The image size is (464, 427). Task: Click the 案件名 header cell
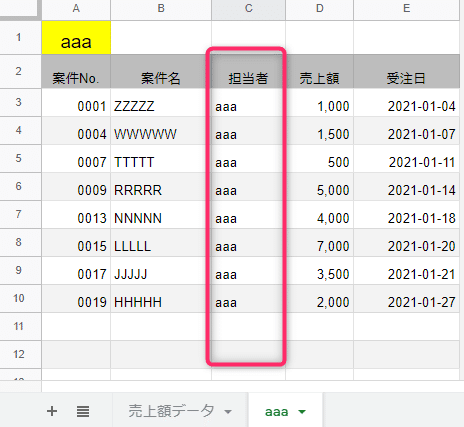coord(161,72)
